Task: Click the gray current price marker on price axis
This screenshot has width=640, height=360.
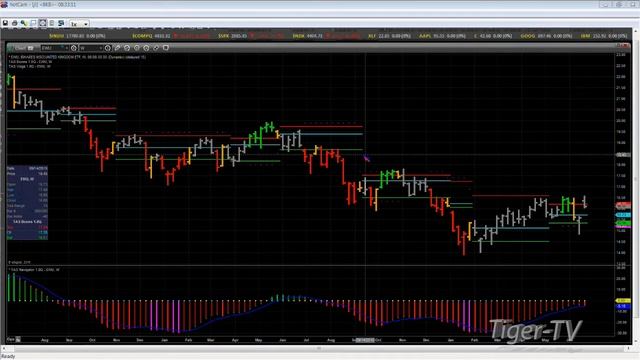Action: 622,155
